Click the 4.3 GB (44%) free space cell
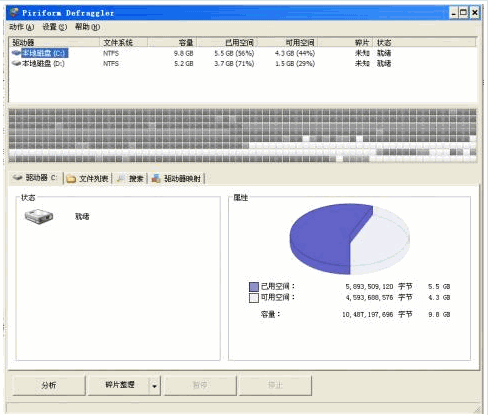 tap(295, 53)
